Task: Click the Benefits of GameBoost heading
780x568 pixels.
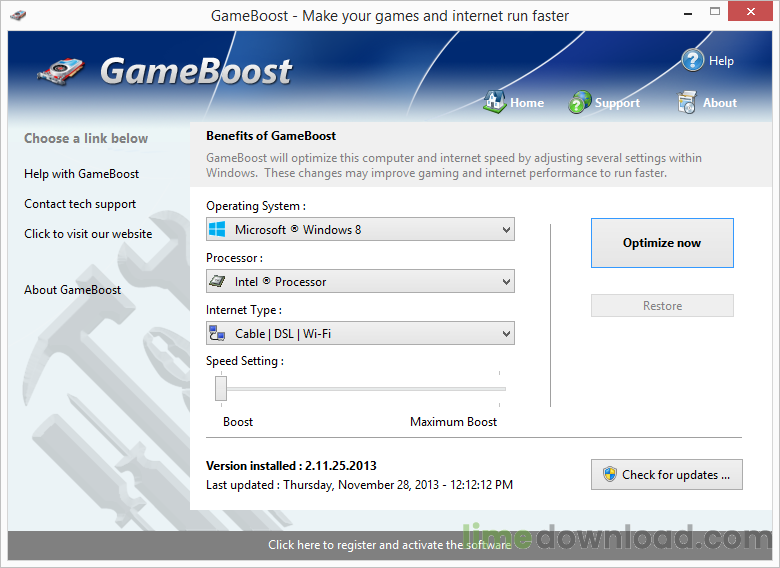Action: (271, 136)
